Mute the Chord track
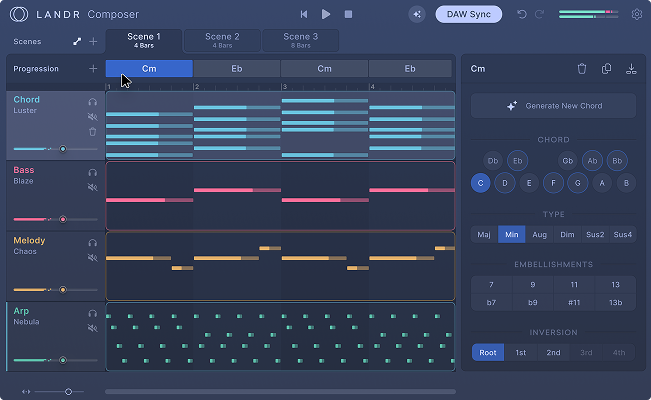The image size is (651, 400). tap(93, 117)
